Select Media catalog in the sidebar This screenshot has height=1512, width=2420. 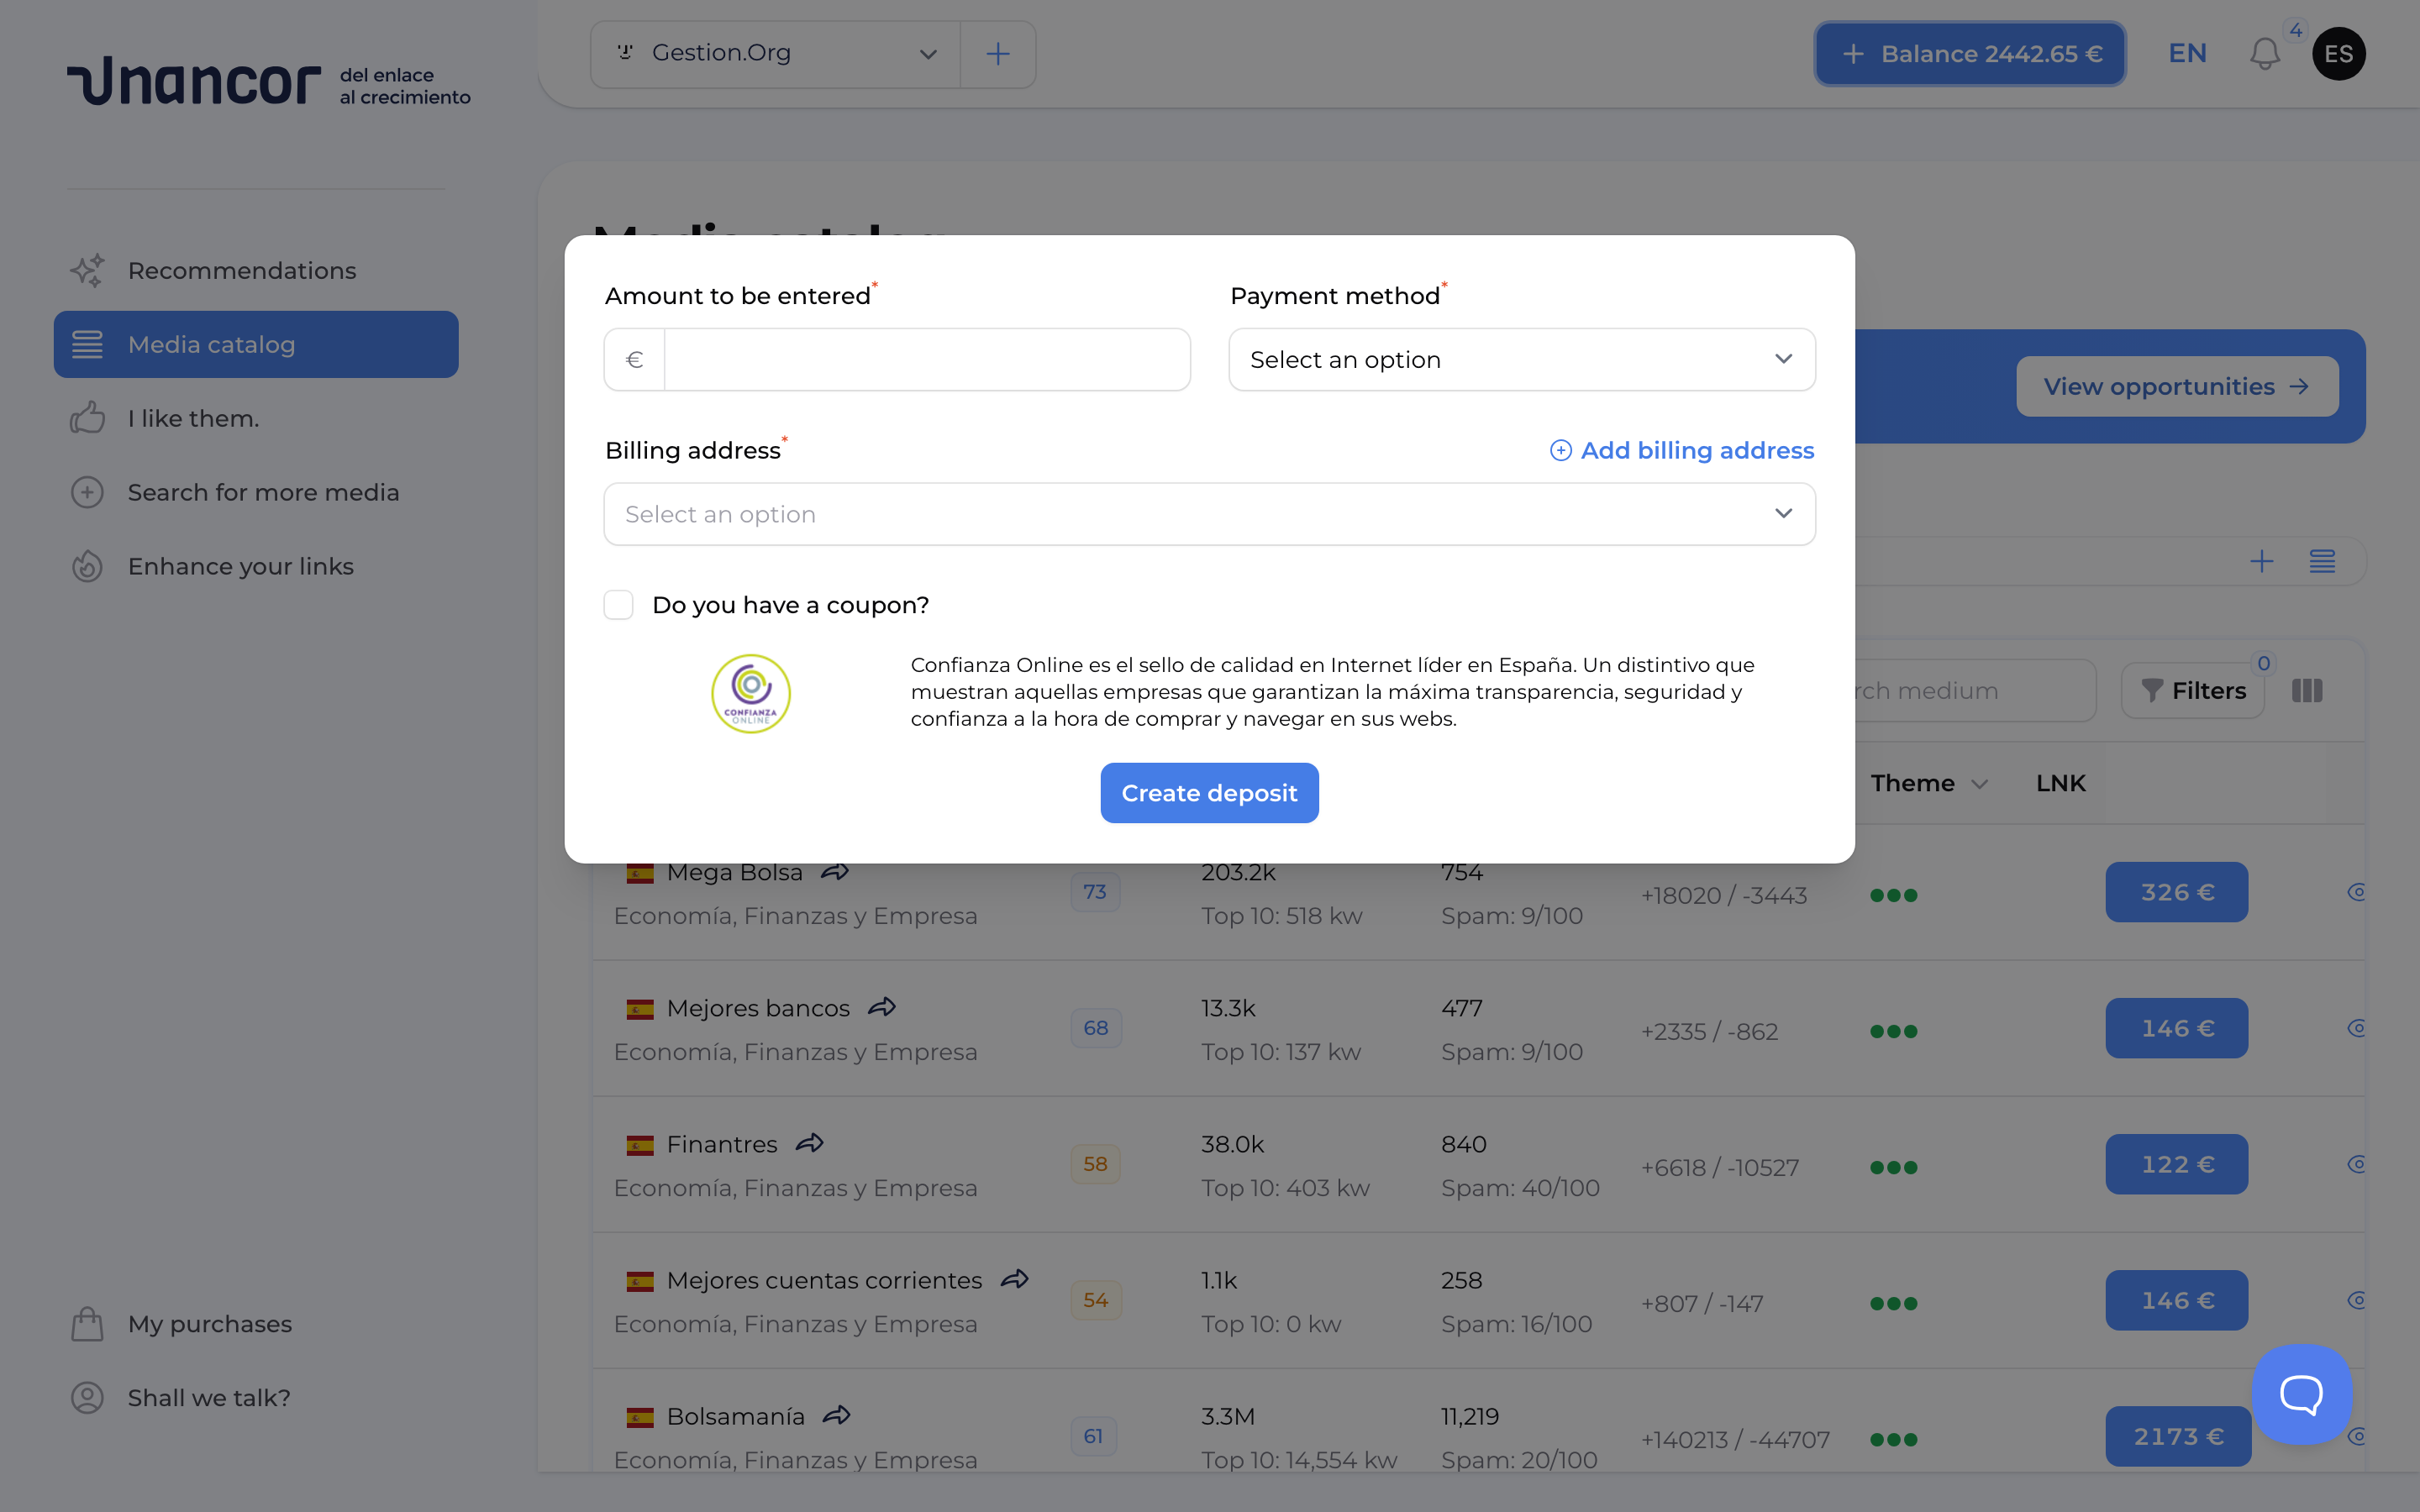pos(210,344)
